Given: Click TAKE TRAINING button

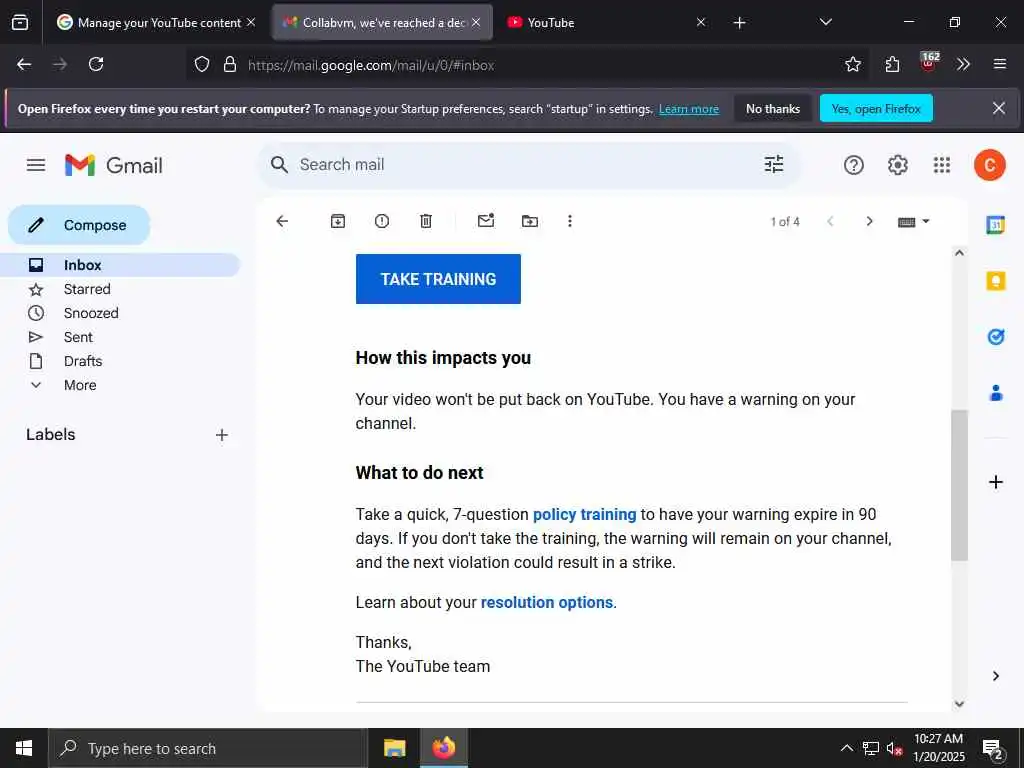Looking at the screenshot, I should 438,279.
